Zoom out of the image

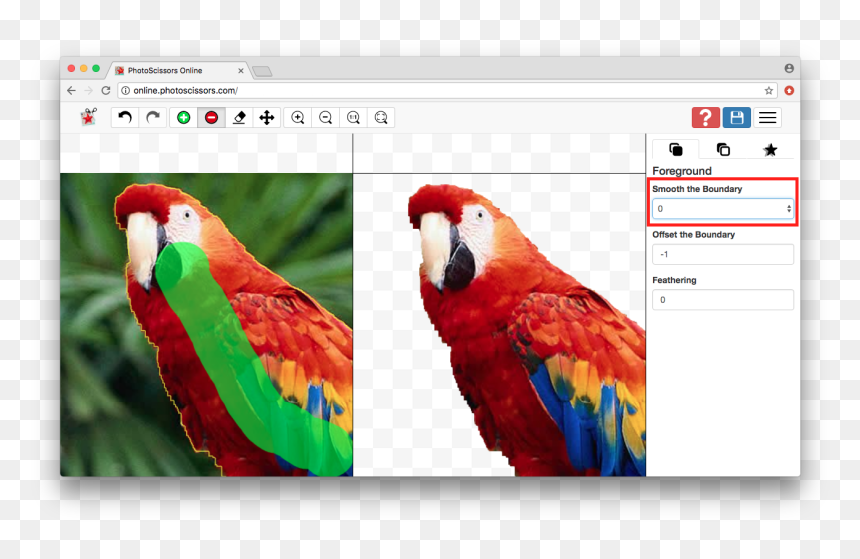pos(325,117)
